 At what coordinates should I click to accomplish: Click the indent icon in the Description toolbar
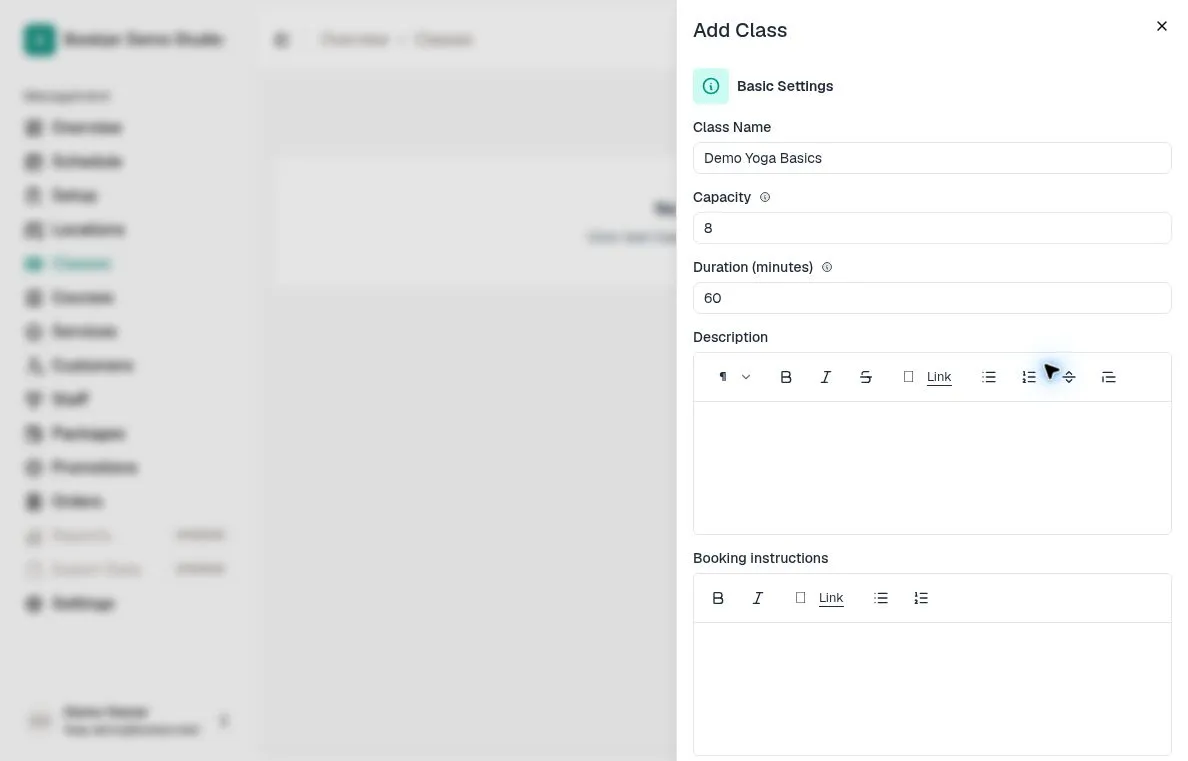pos(1108,377)
